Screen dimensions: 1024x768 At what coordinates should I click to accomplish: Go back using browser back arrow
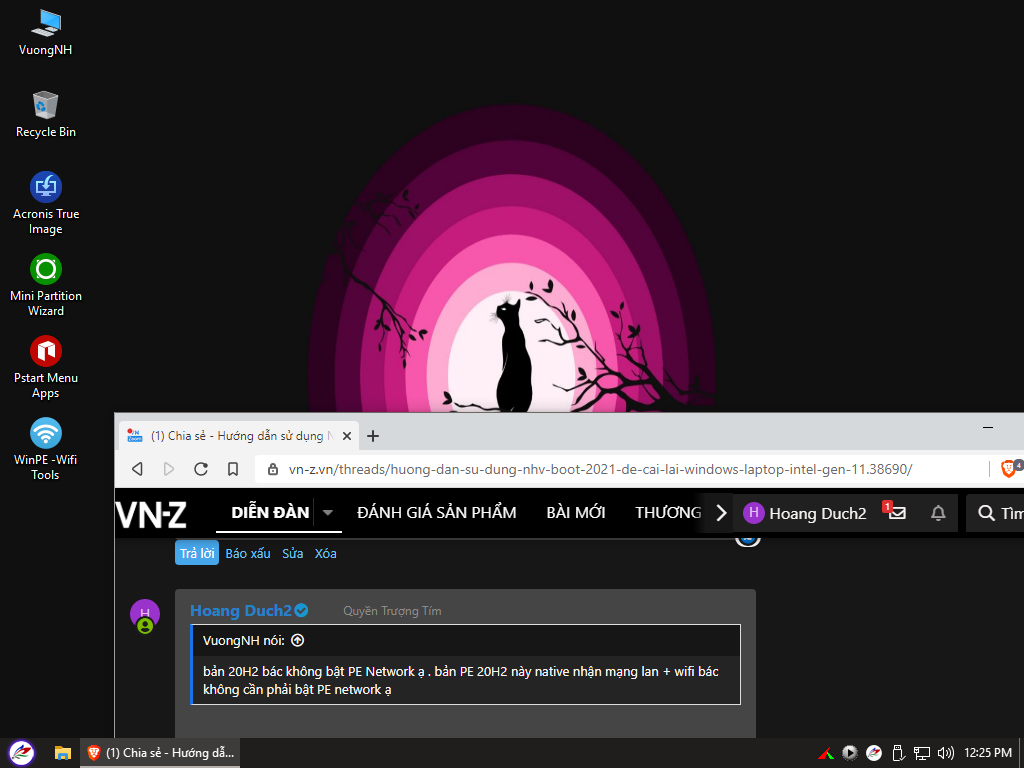pos(137,469)
